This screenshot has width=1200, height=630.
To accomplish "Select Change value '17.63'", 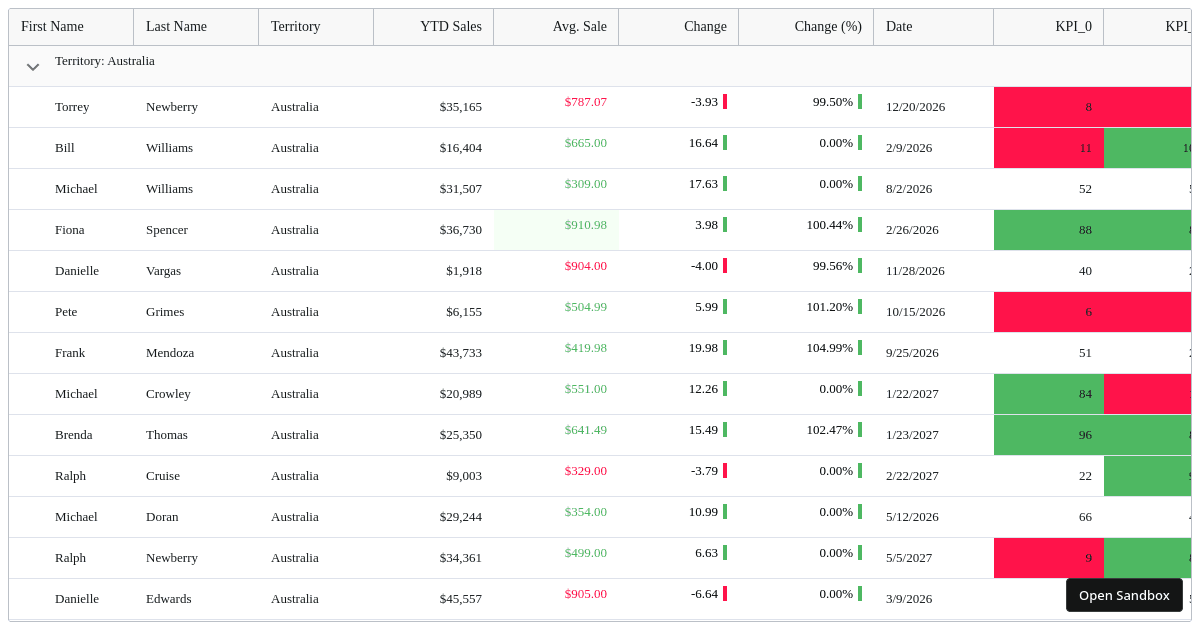I will 703,184.
